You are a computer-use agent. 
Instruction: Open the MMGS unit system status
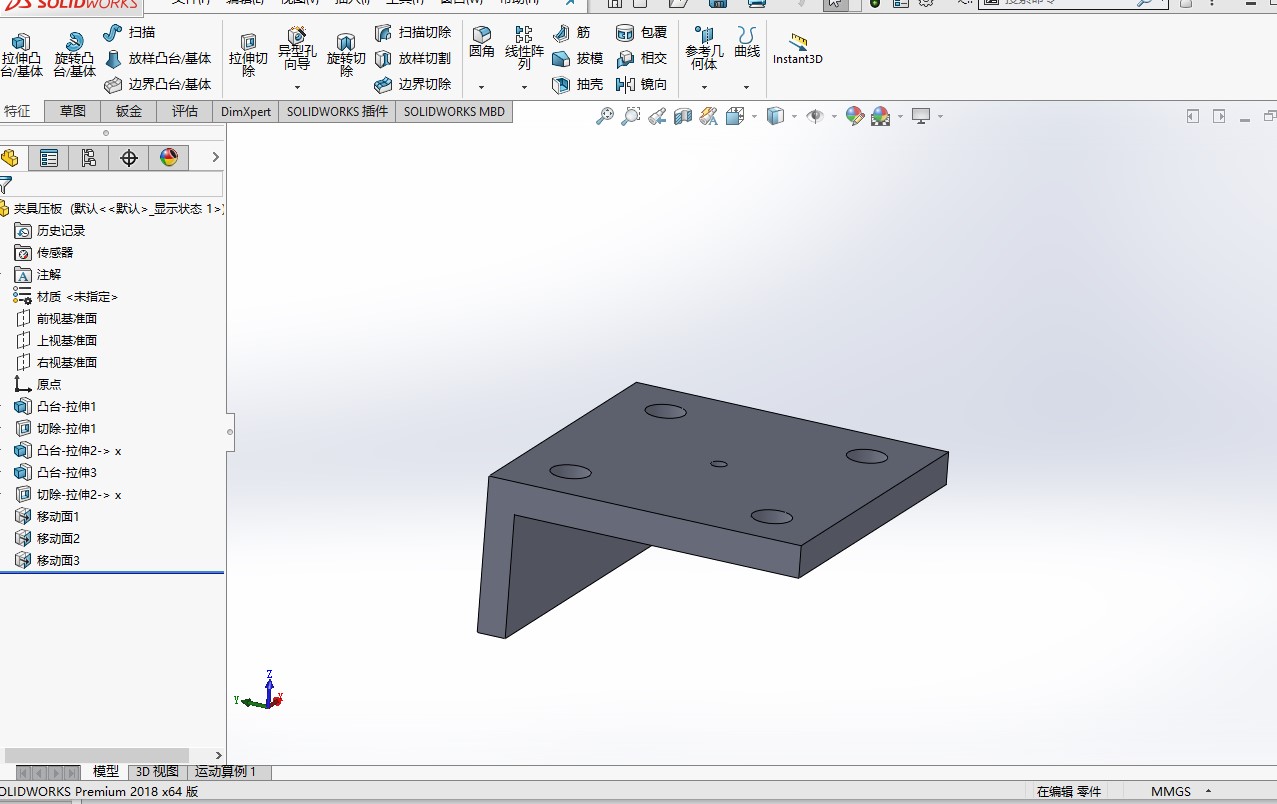pos(1171,791)
